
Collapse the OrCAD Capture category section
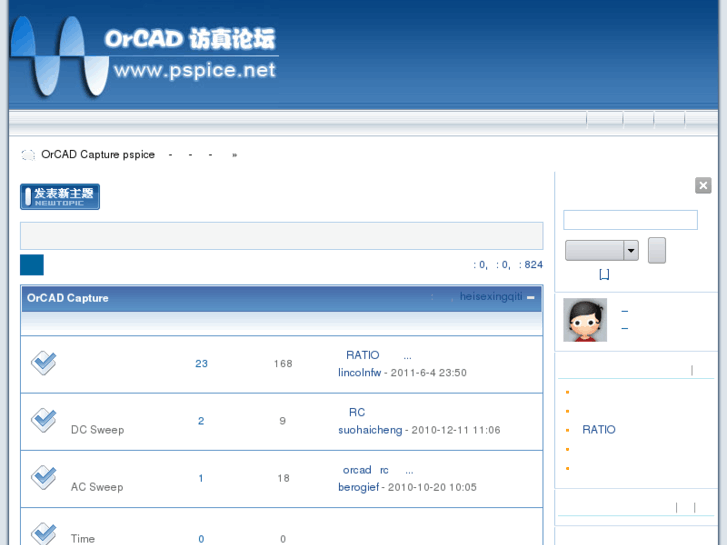click(x=530, y=297)
